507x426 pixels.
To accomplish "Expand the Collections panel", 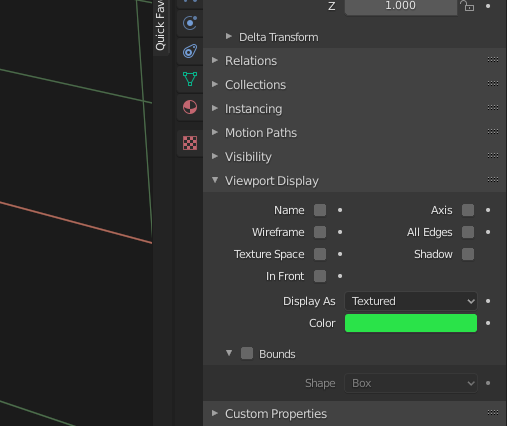I will [x=215, y=84].
